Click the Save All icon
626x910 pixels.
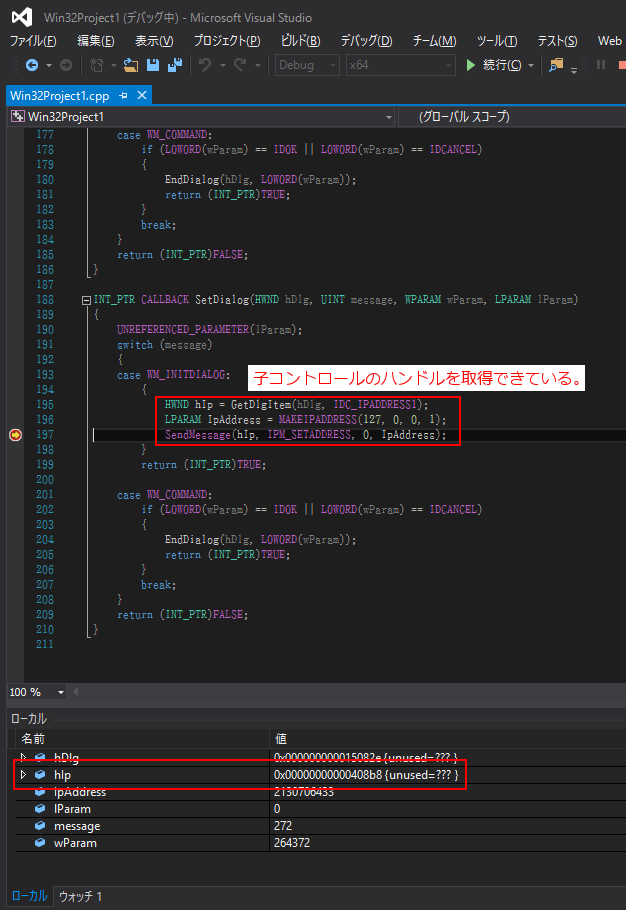coord(174,65)
